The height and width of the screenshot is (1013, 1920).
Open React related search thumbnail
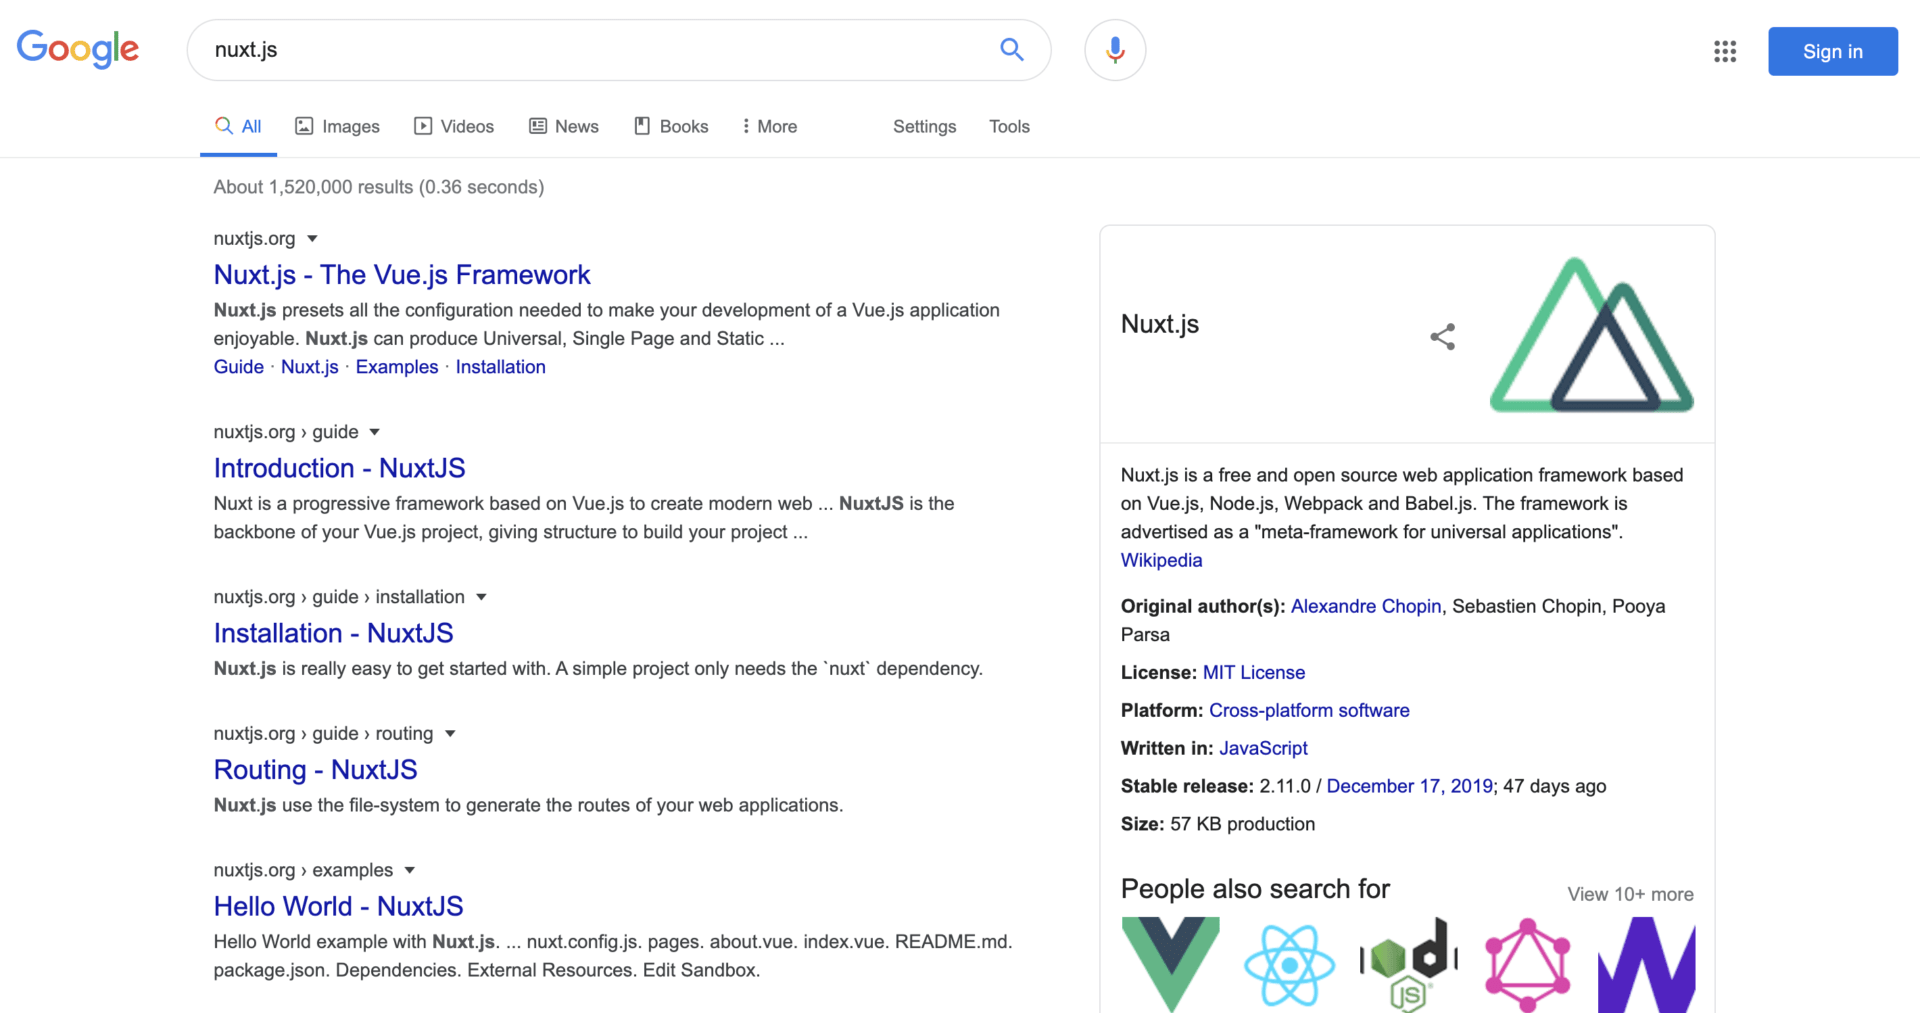click(1289, 964)
